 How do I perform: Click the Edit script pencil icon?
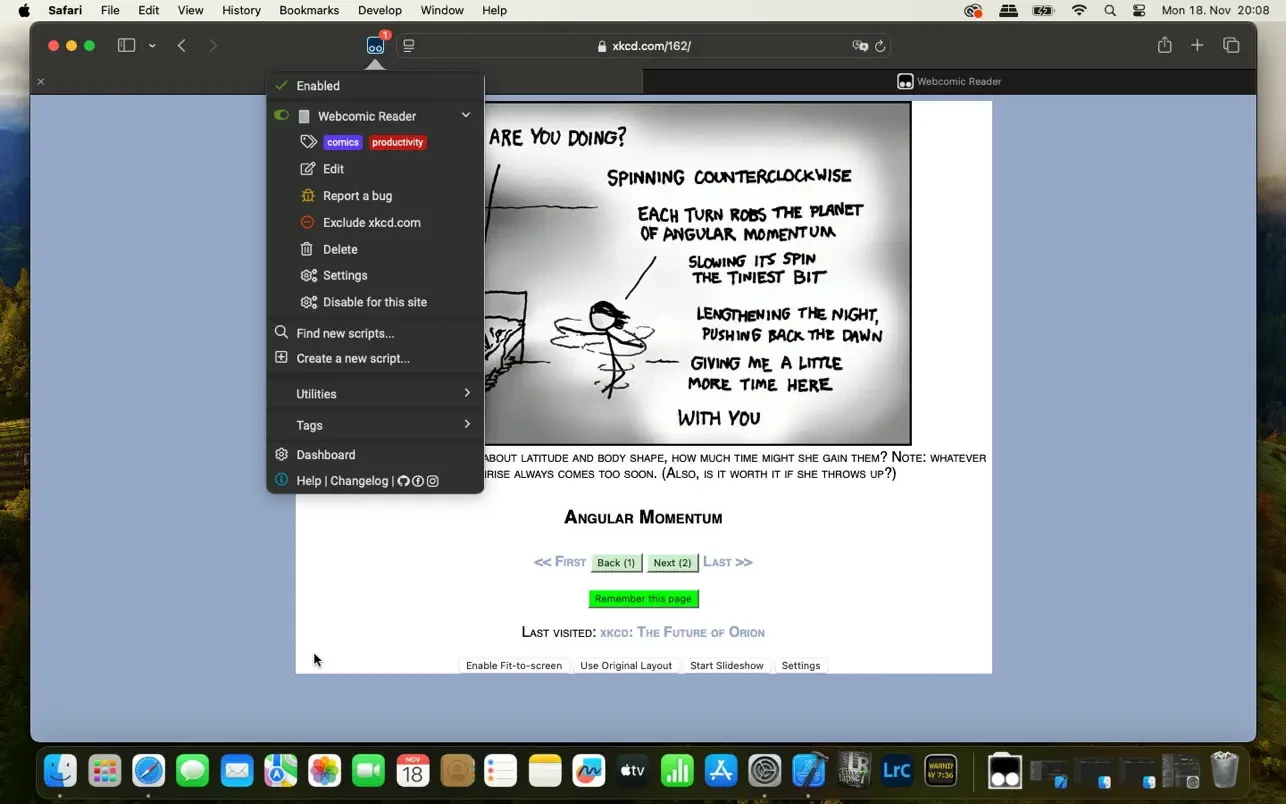(x=308, y=169)
